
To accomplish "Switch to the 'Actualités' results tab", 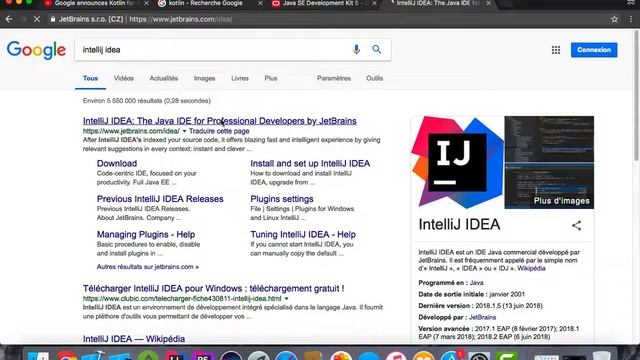I will pyautogui.click(x=164, y=78).
